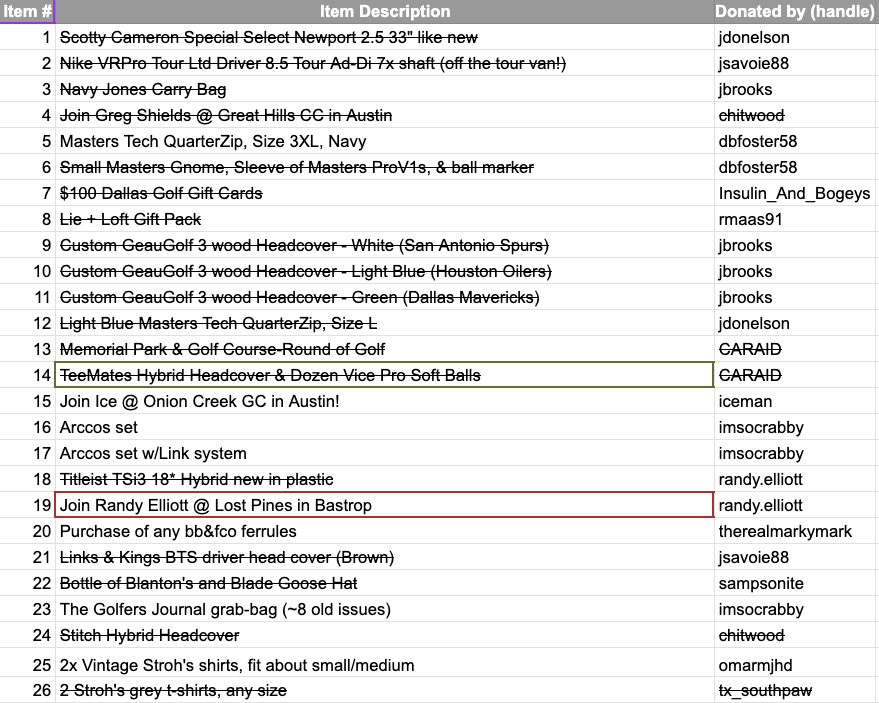Select the TeeMates Hybrid Headcover cell
Image resolution: width=879 pixels, height=703 pixels.
click(x=385, y=375)
